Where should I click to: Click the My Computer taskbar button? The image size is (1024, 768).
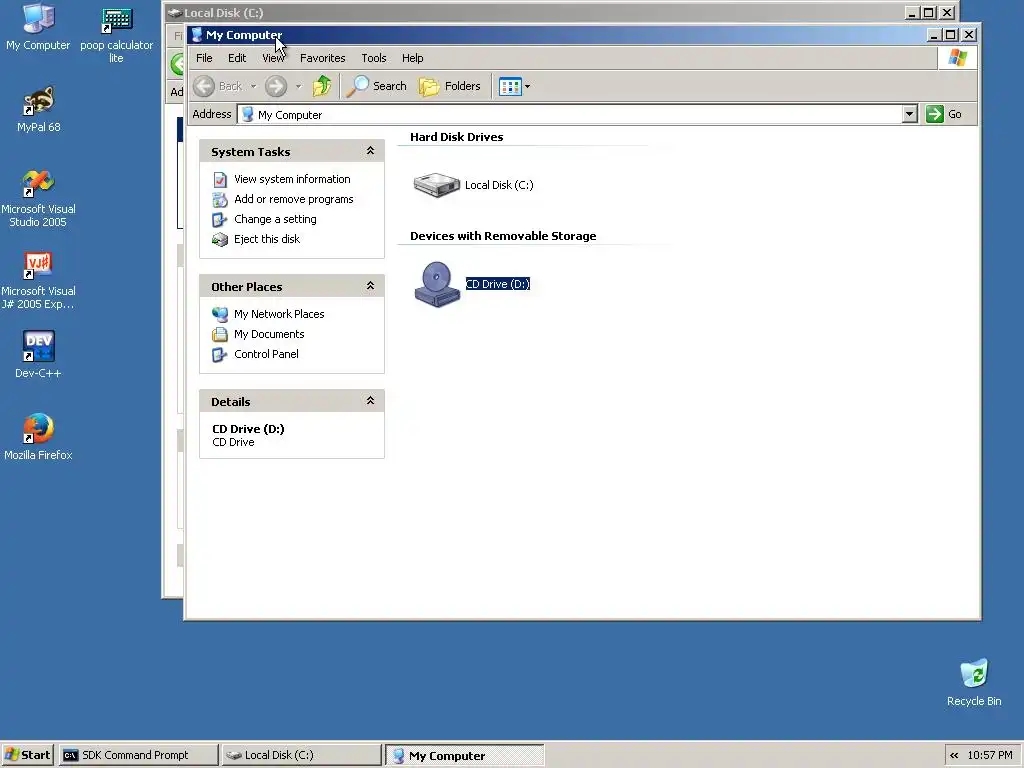click(464, 756)
